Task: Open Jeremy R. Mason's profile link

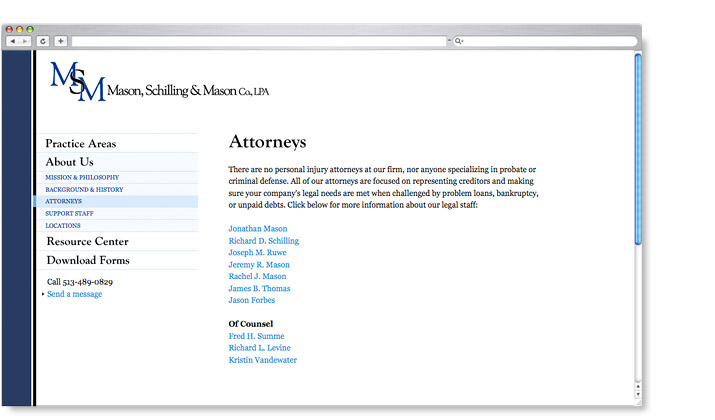Action: tap(259, 265)
